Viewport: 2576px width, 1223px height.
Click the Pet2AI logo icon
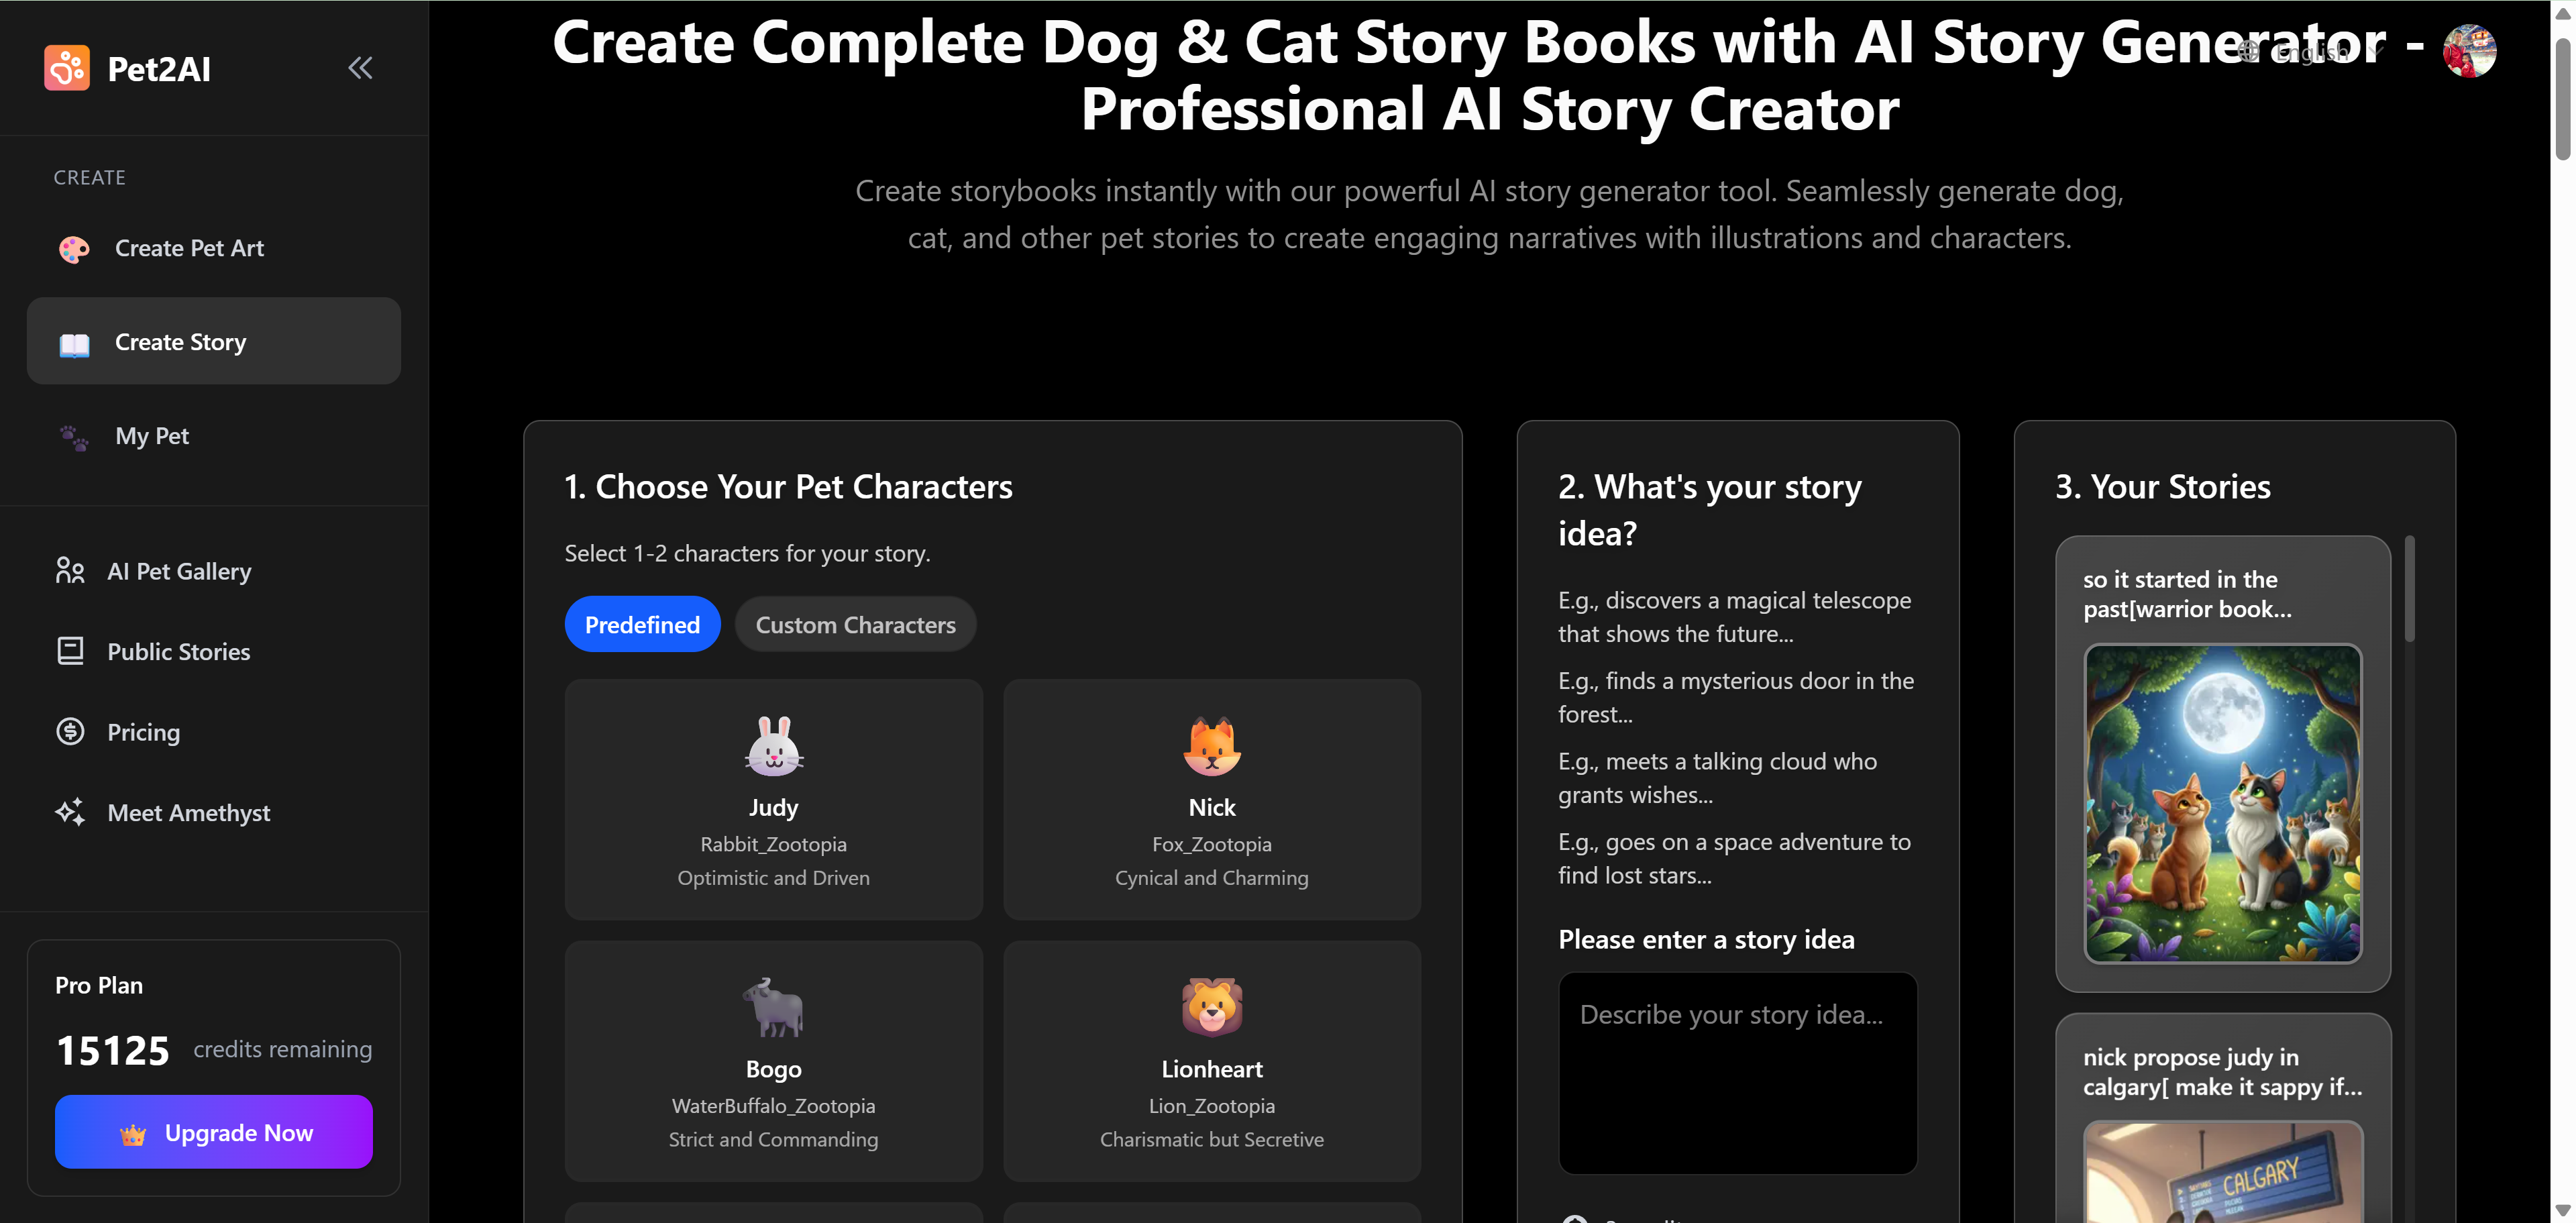pos(66,67)
